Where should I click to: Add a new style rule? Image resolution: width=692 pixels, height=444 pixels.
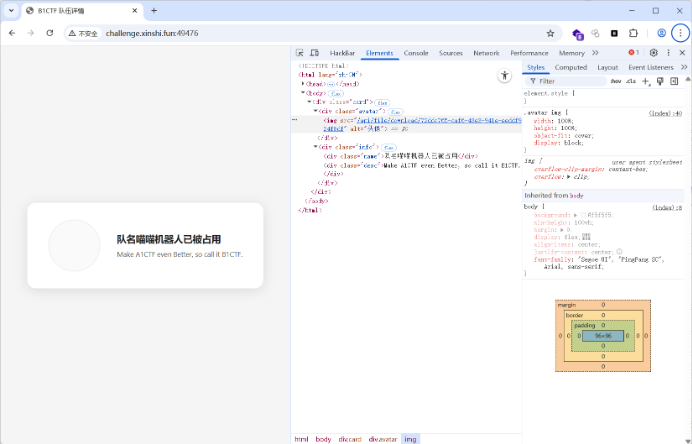[x=645, y=81]
